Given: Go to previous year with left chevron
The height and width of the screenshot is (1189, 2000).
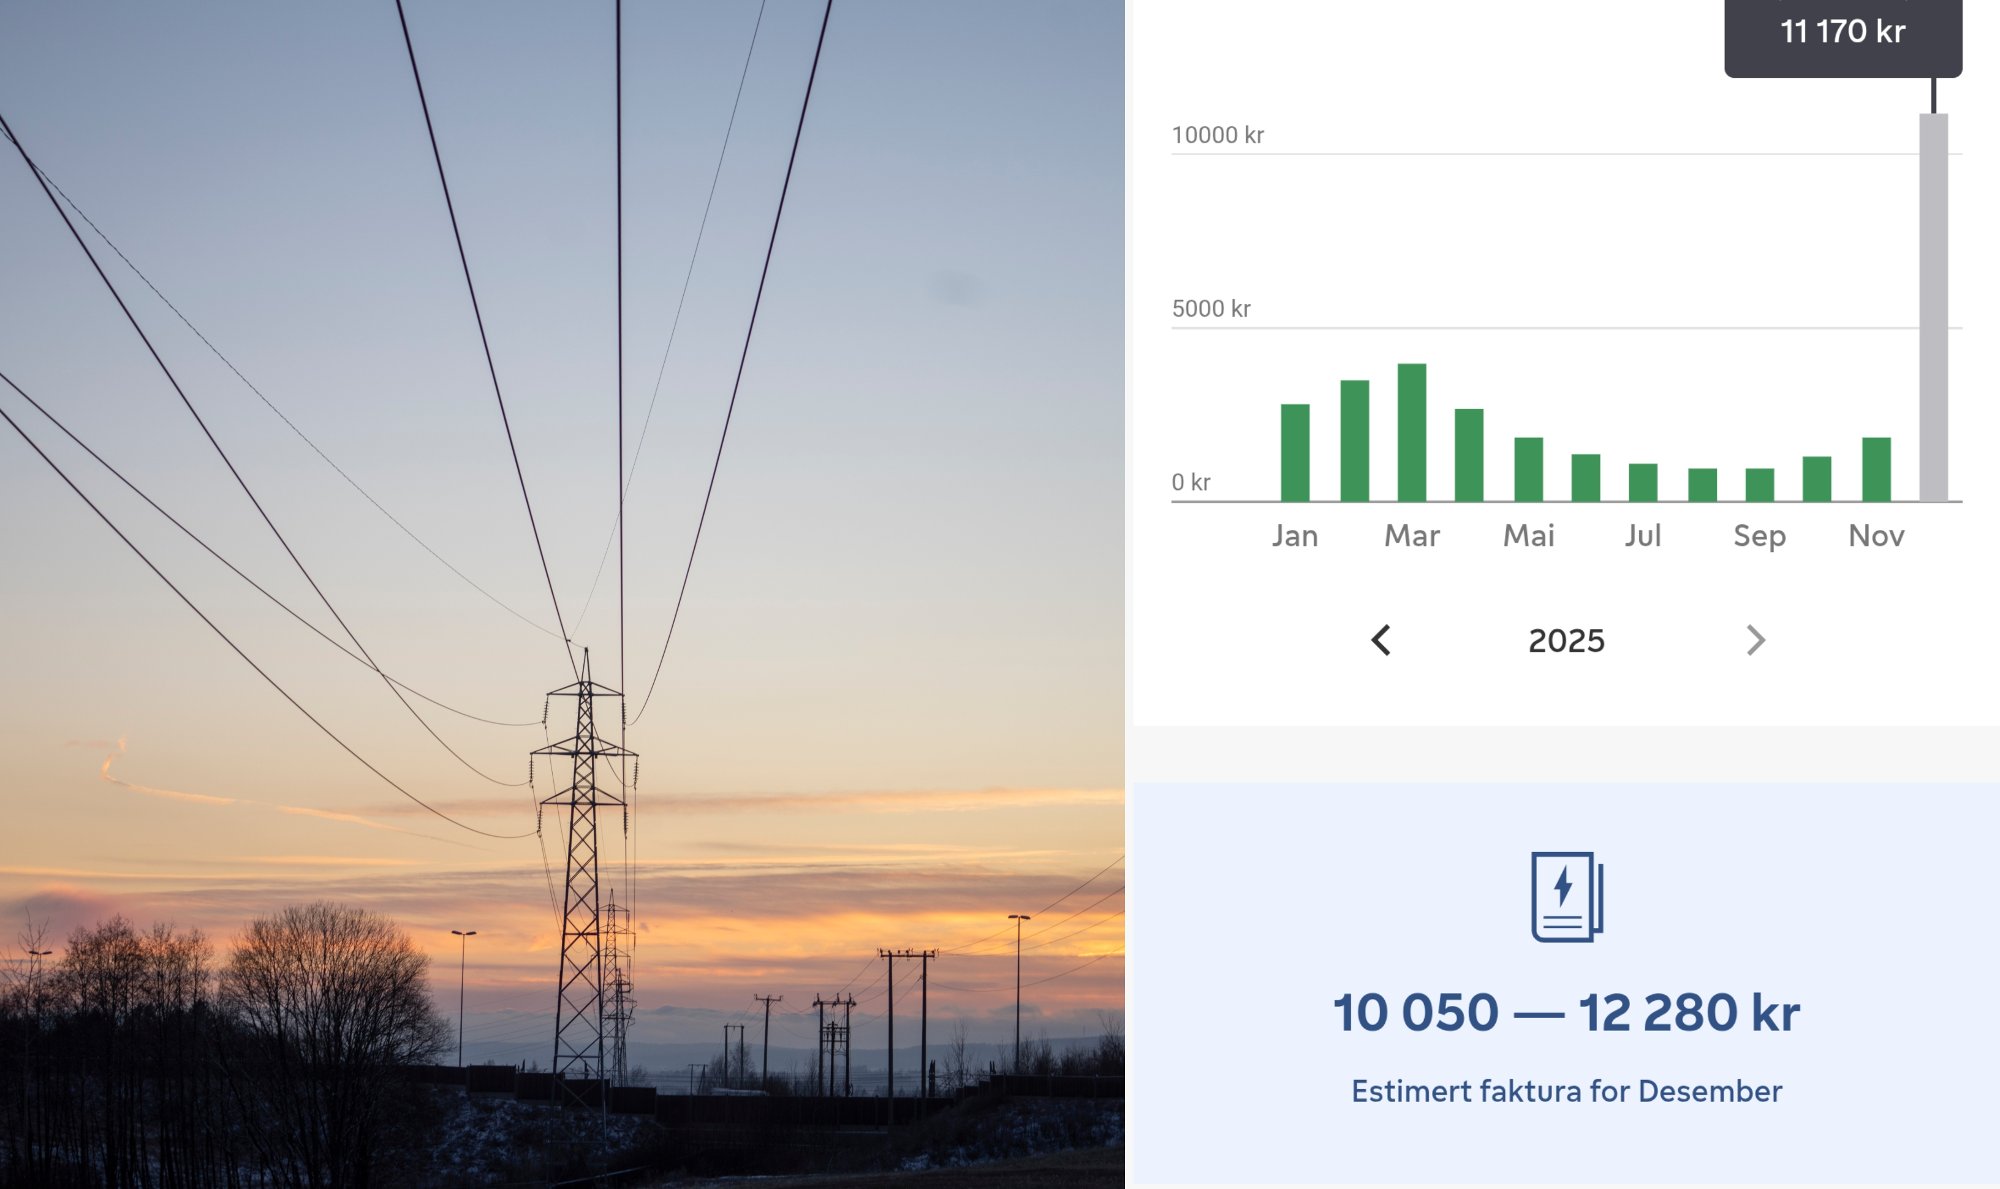Looking at the screenshot, I should pyautogui.click(x=1381, y=640).
